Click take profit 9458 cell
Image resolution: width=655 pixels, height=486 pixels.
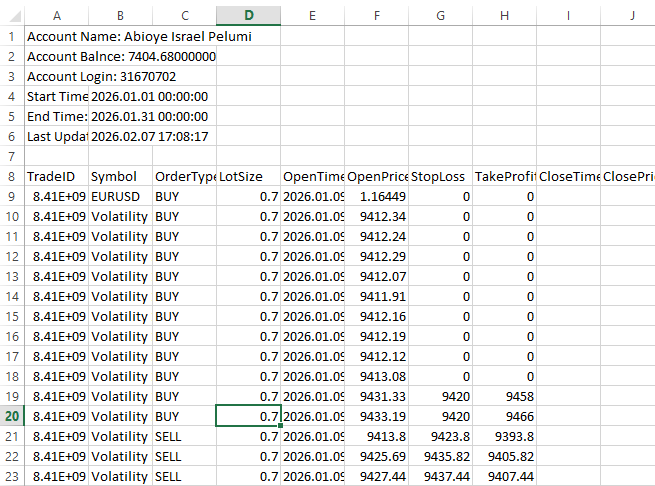pyautogui.click(x=504, y=397)
